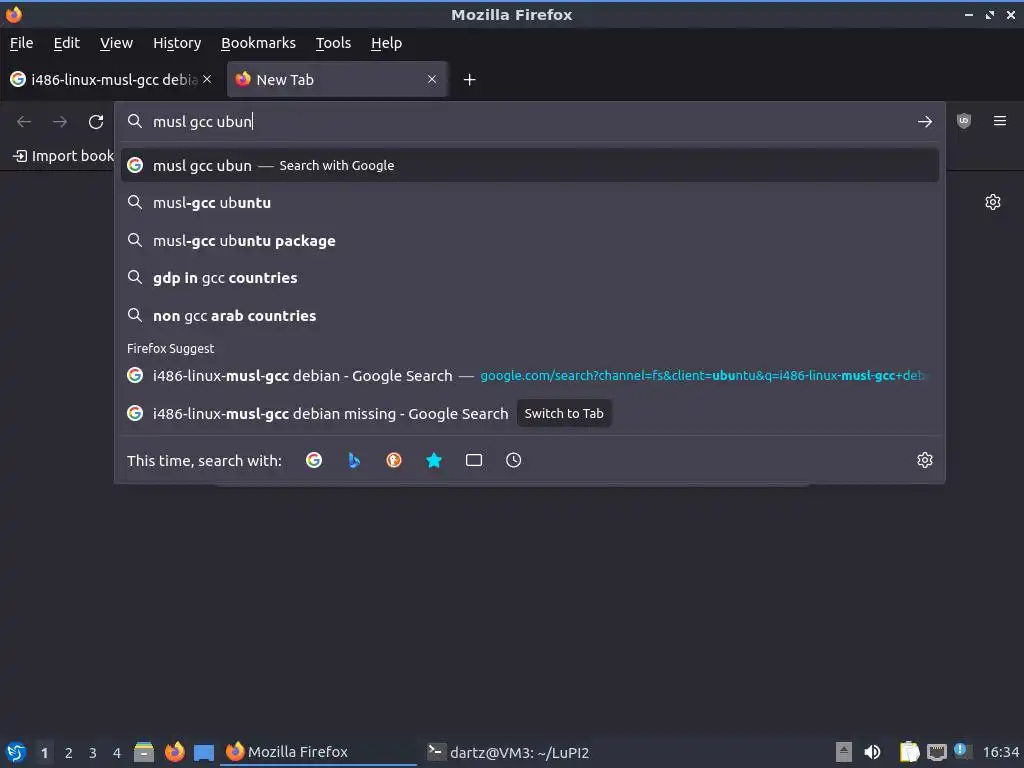
Task: Go forward with the forward arrow
Action: click(x=60, y=121)
